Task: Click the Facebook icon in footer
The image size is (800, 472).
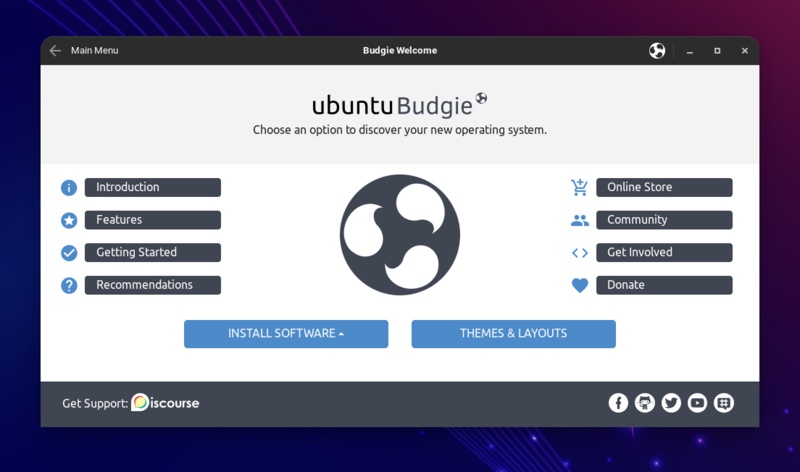Action: [618, 403]
